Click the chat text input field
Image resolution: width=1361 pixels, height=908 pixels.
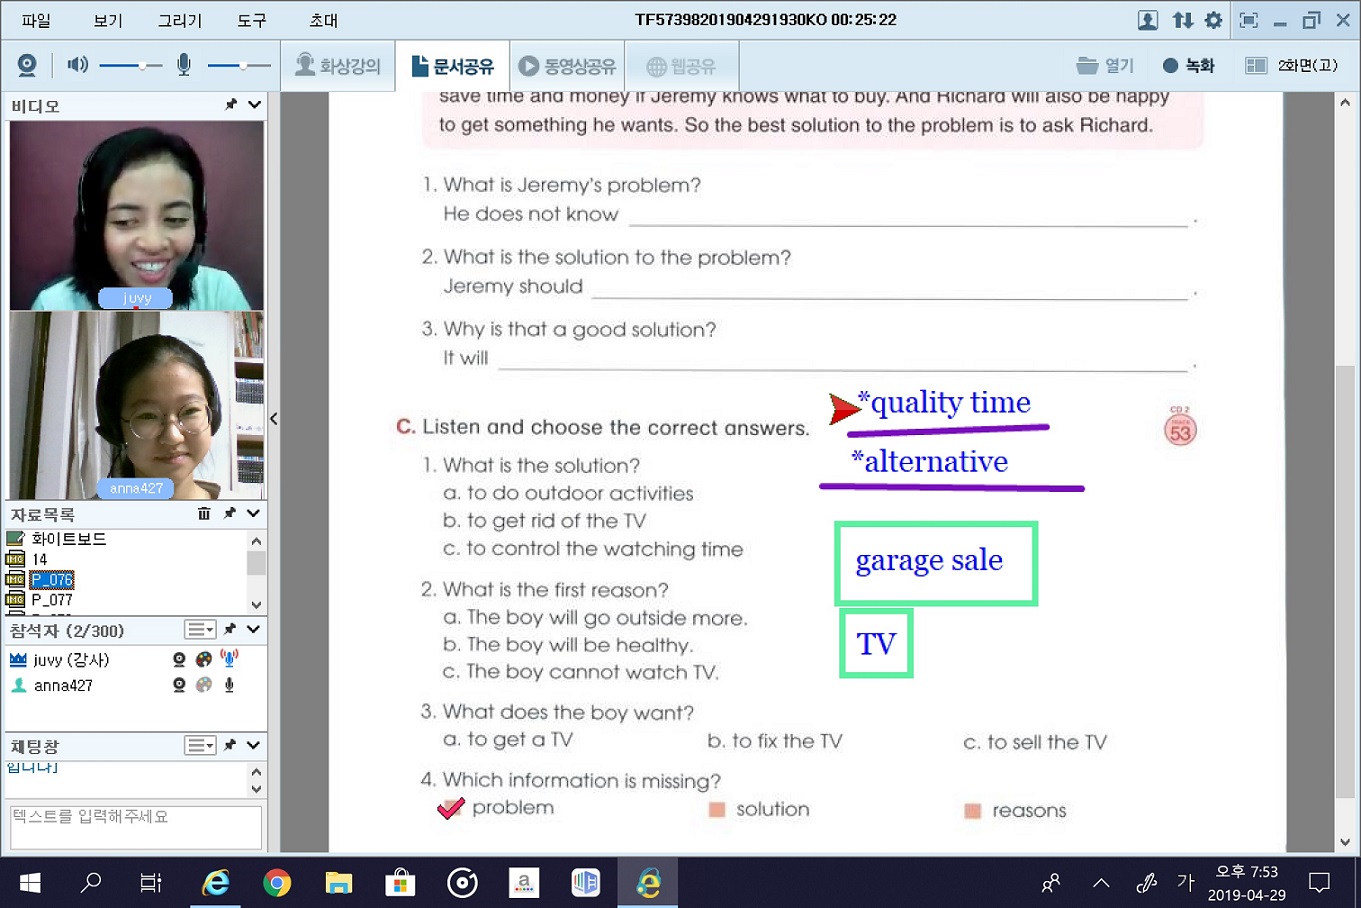pyautogui.click(x=135, y=827)
